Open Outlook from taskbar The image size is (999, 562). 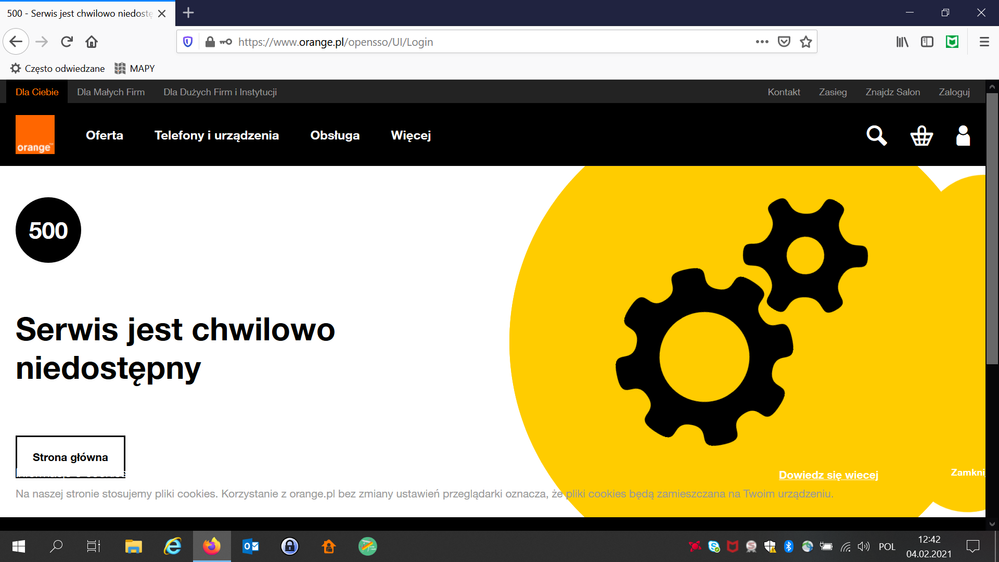250,546
